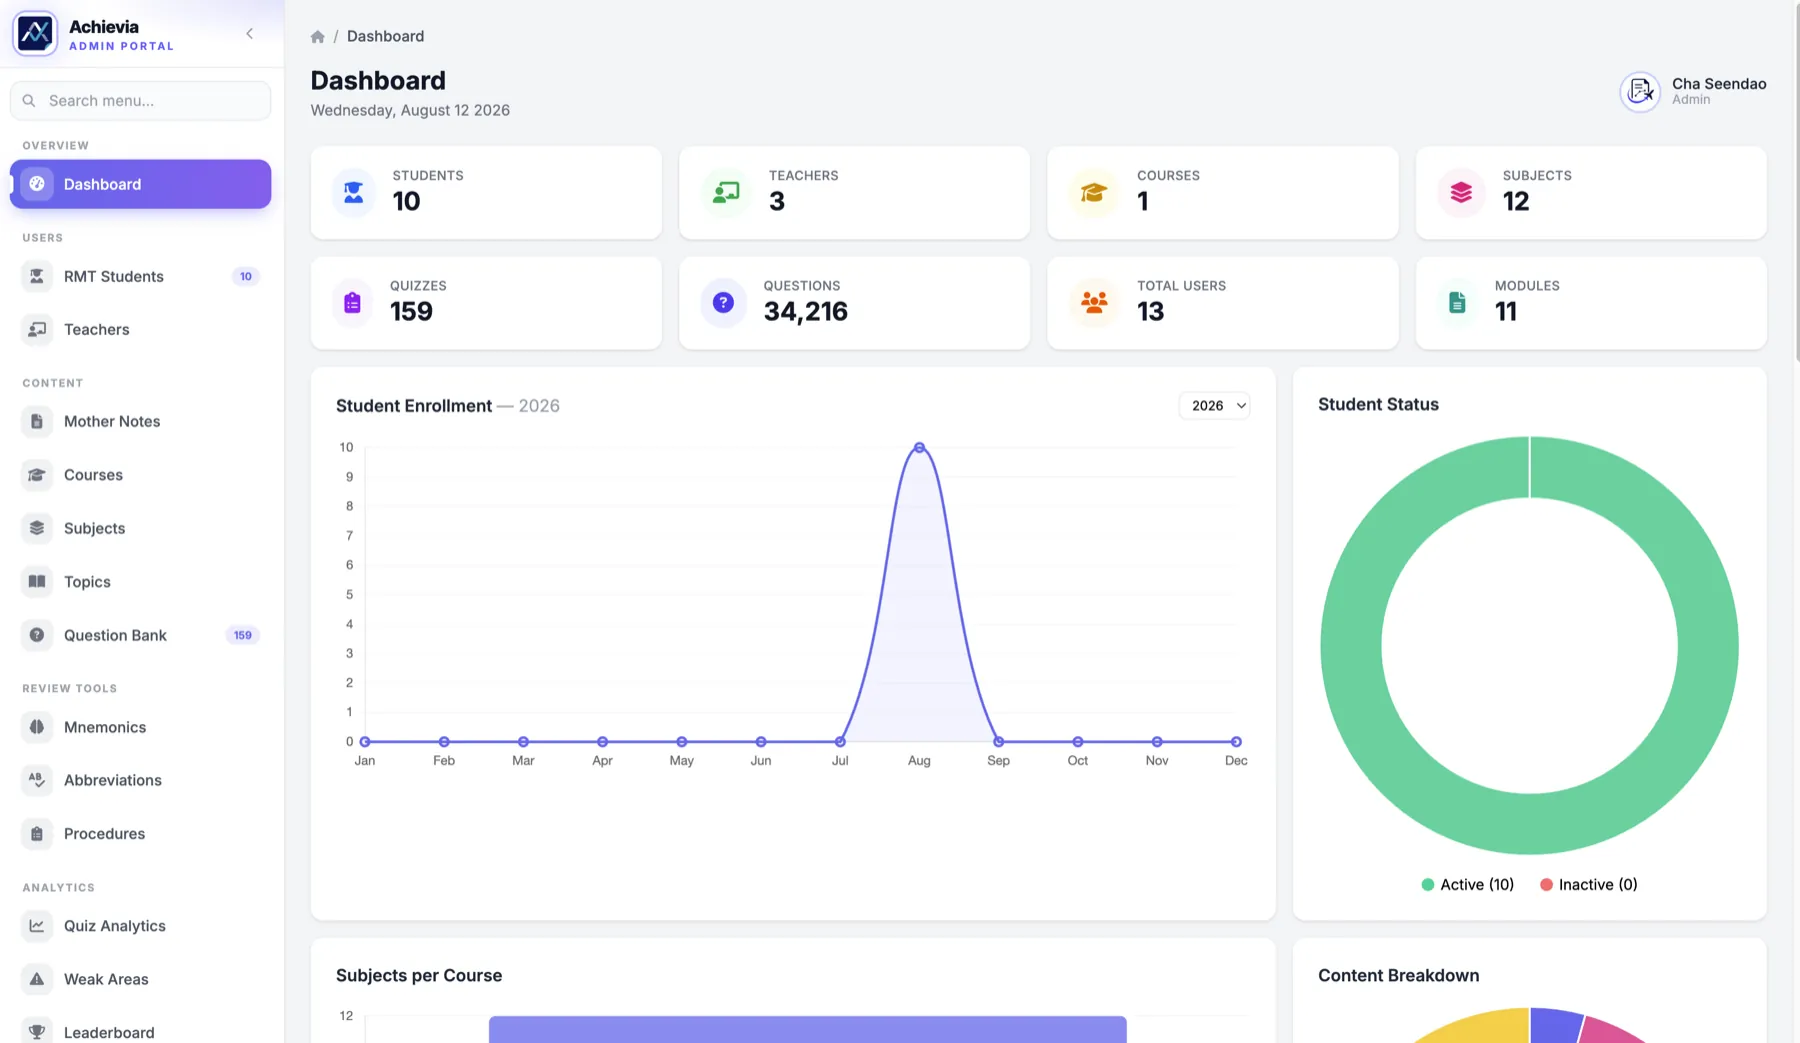Image resolution: width=1800 pixels, height=1043 pixels.
Task: Click the Subjects stat card icon
Action: 1461,192
